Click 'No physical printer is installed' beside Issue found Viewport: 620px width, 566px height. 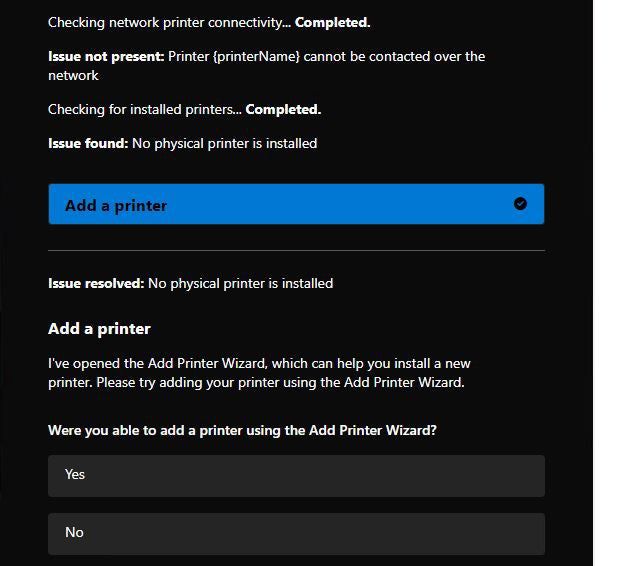pos(225,144)
